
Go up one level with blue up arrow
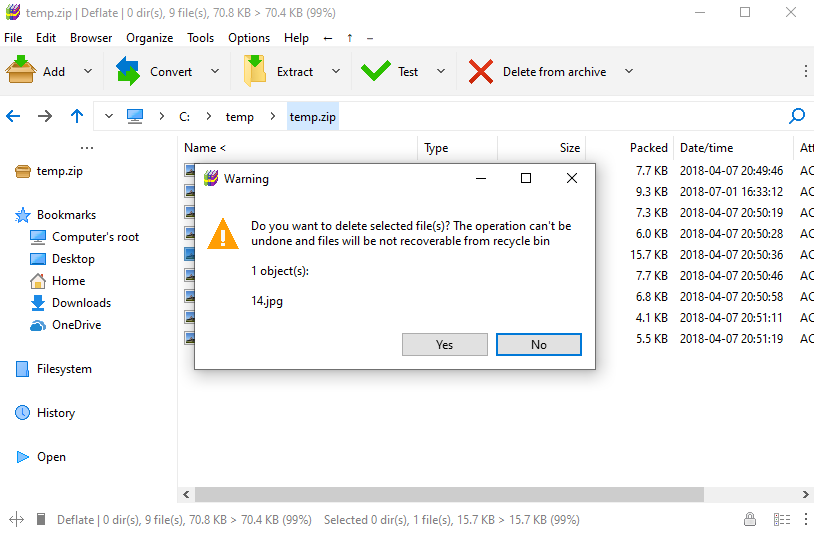pyautogui.click(x=77, y=116)
